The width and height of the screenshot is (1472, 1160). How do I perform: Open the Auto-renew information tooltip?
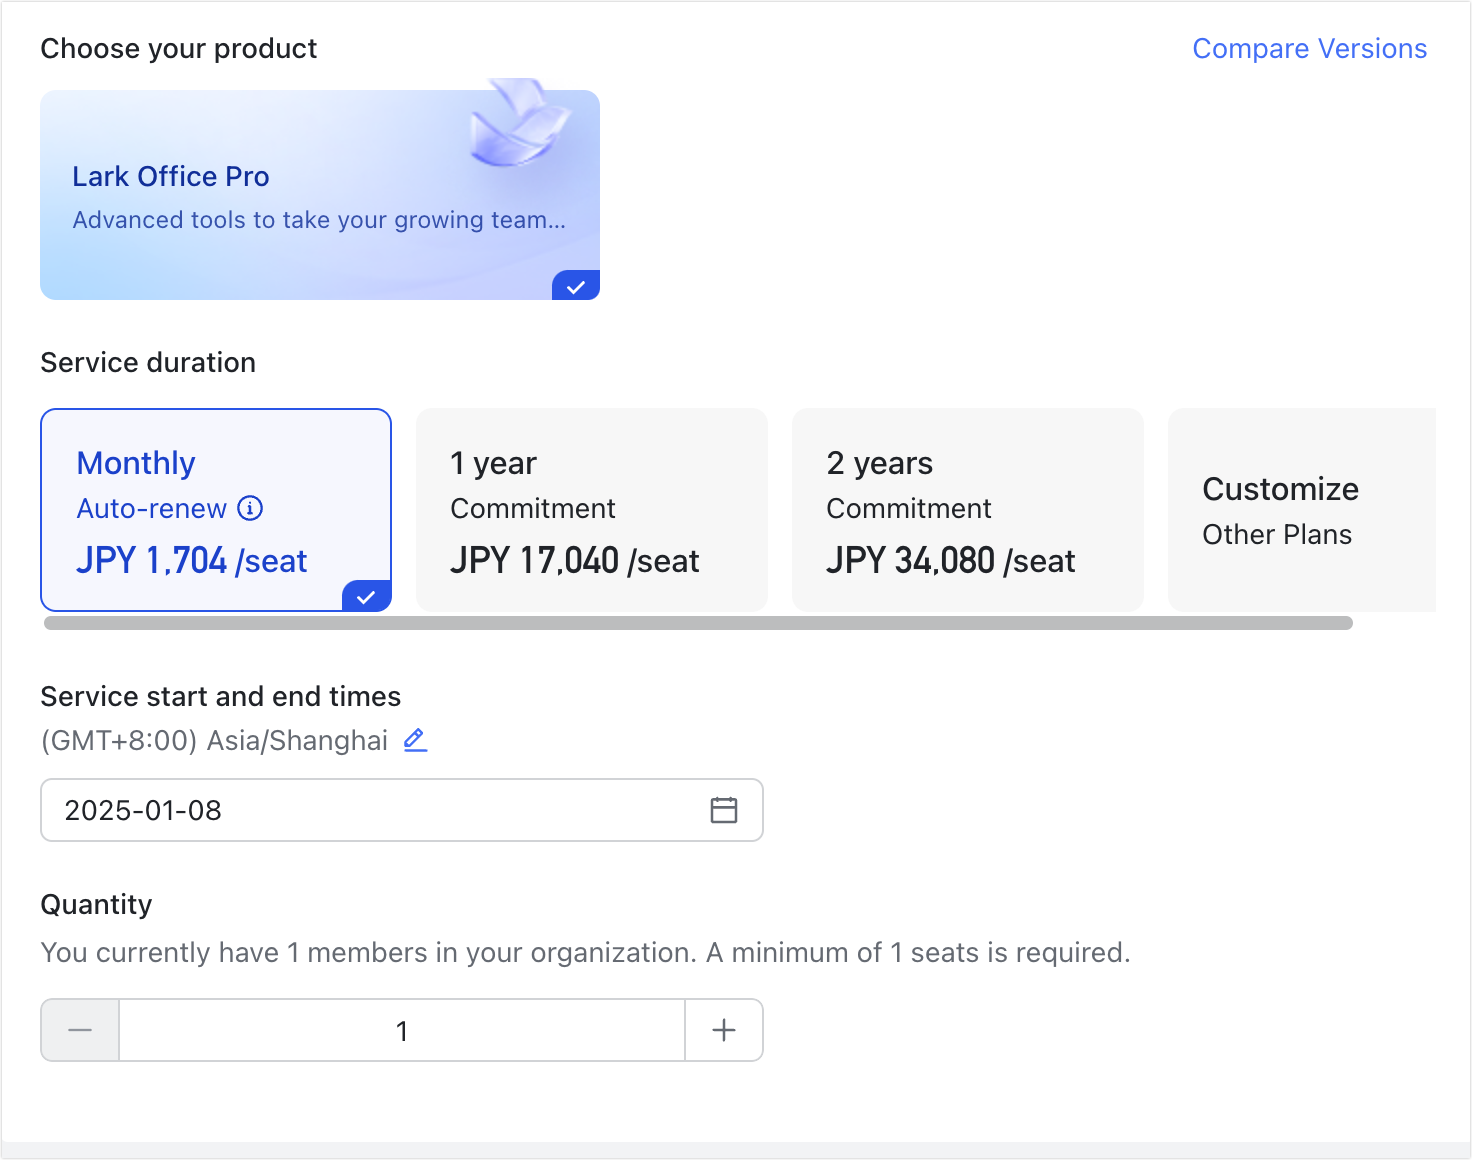pos(250,508)
